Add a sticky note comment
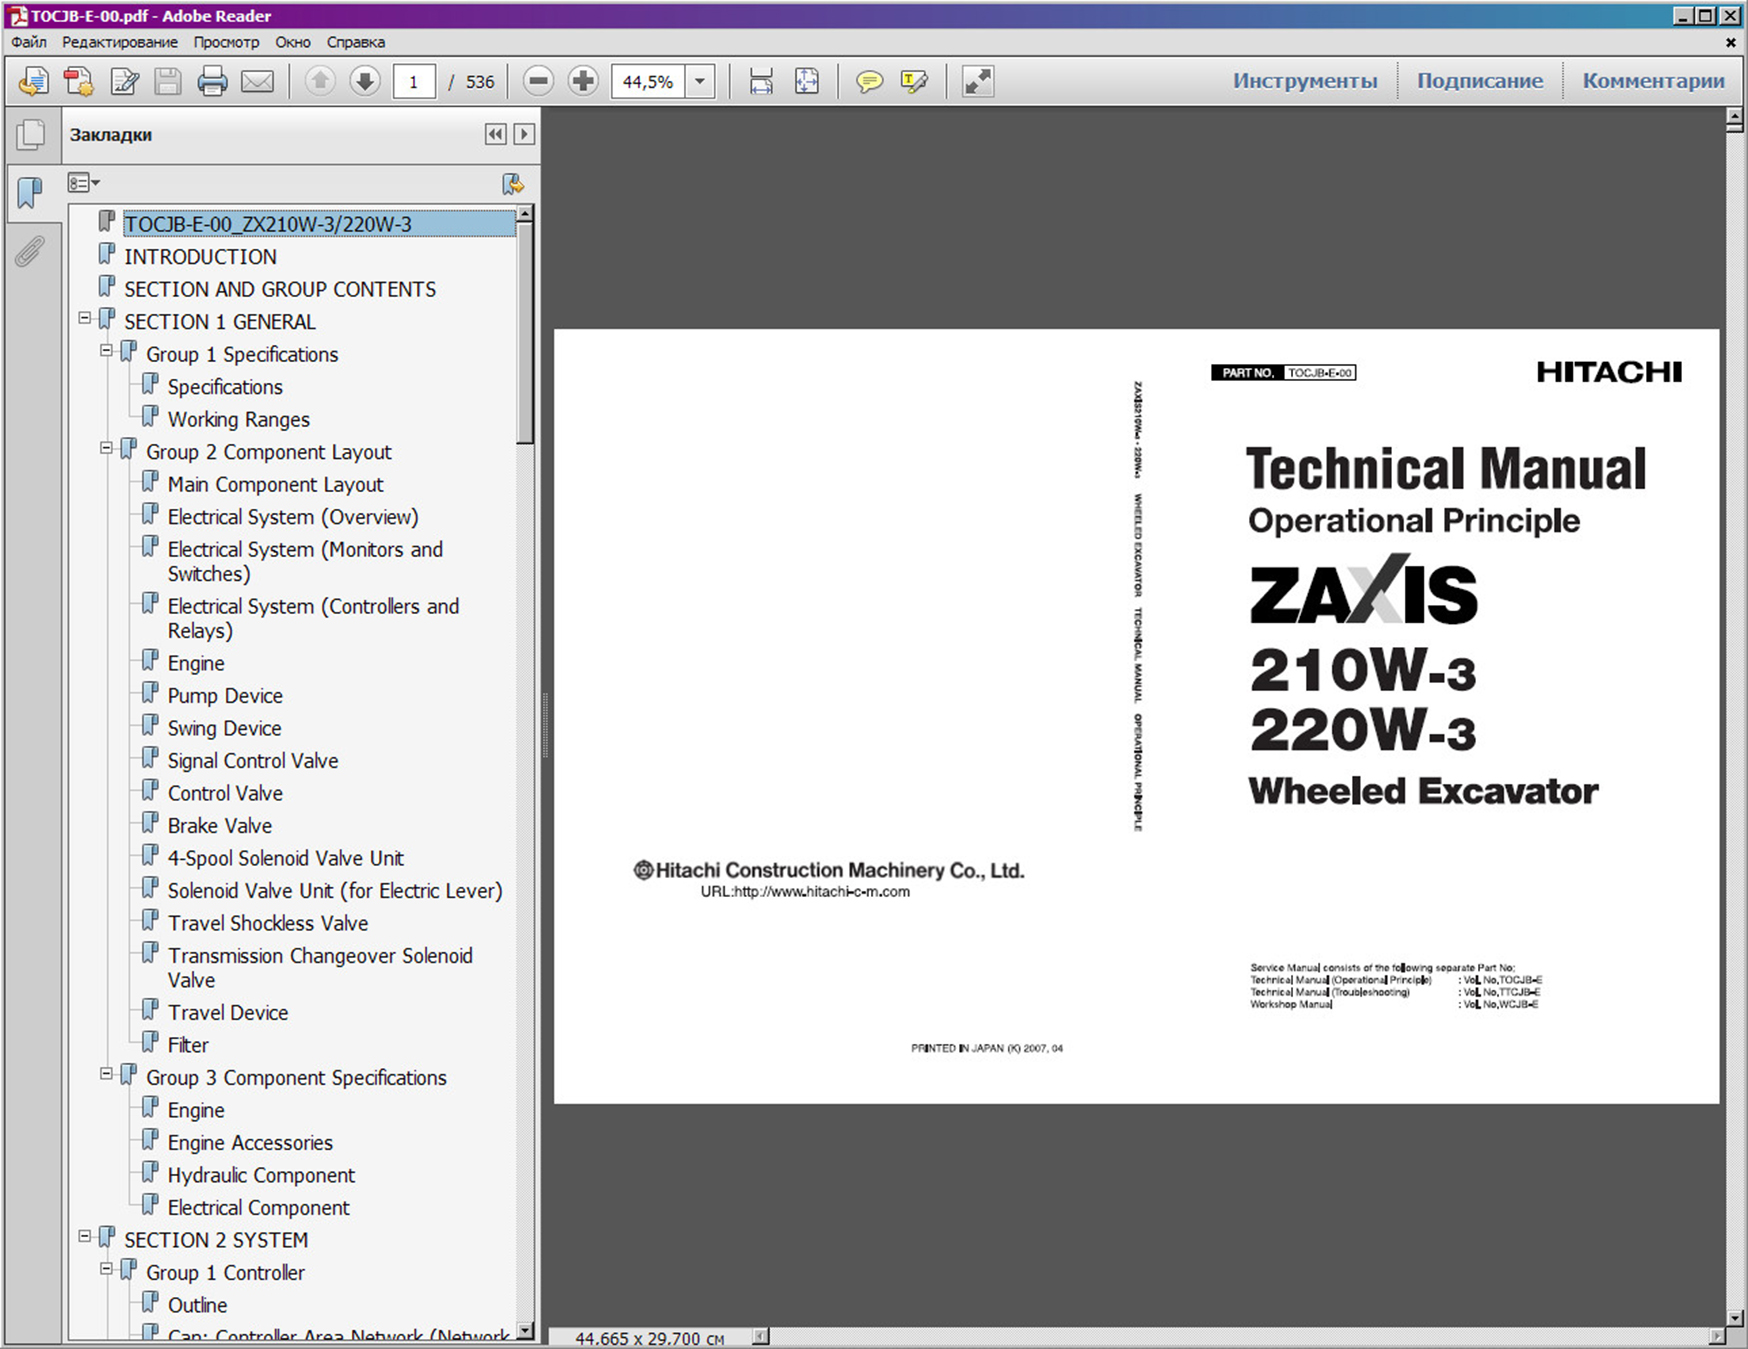Viewport: 1748px width, 1349px height. coord(869,81)
